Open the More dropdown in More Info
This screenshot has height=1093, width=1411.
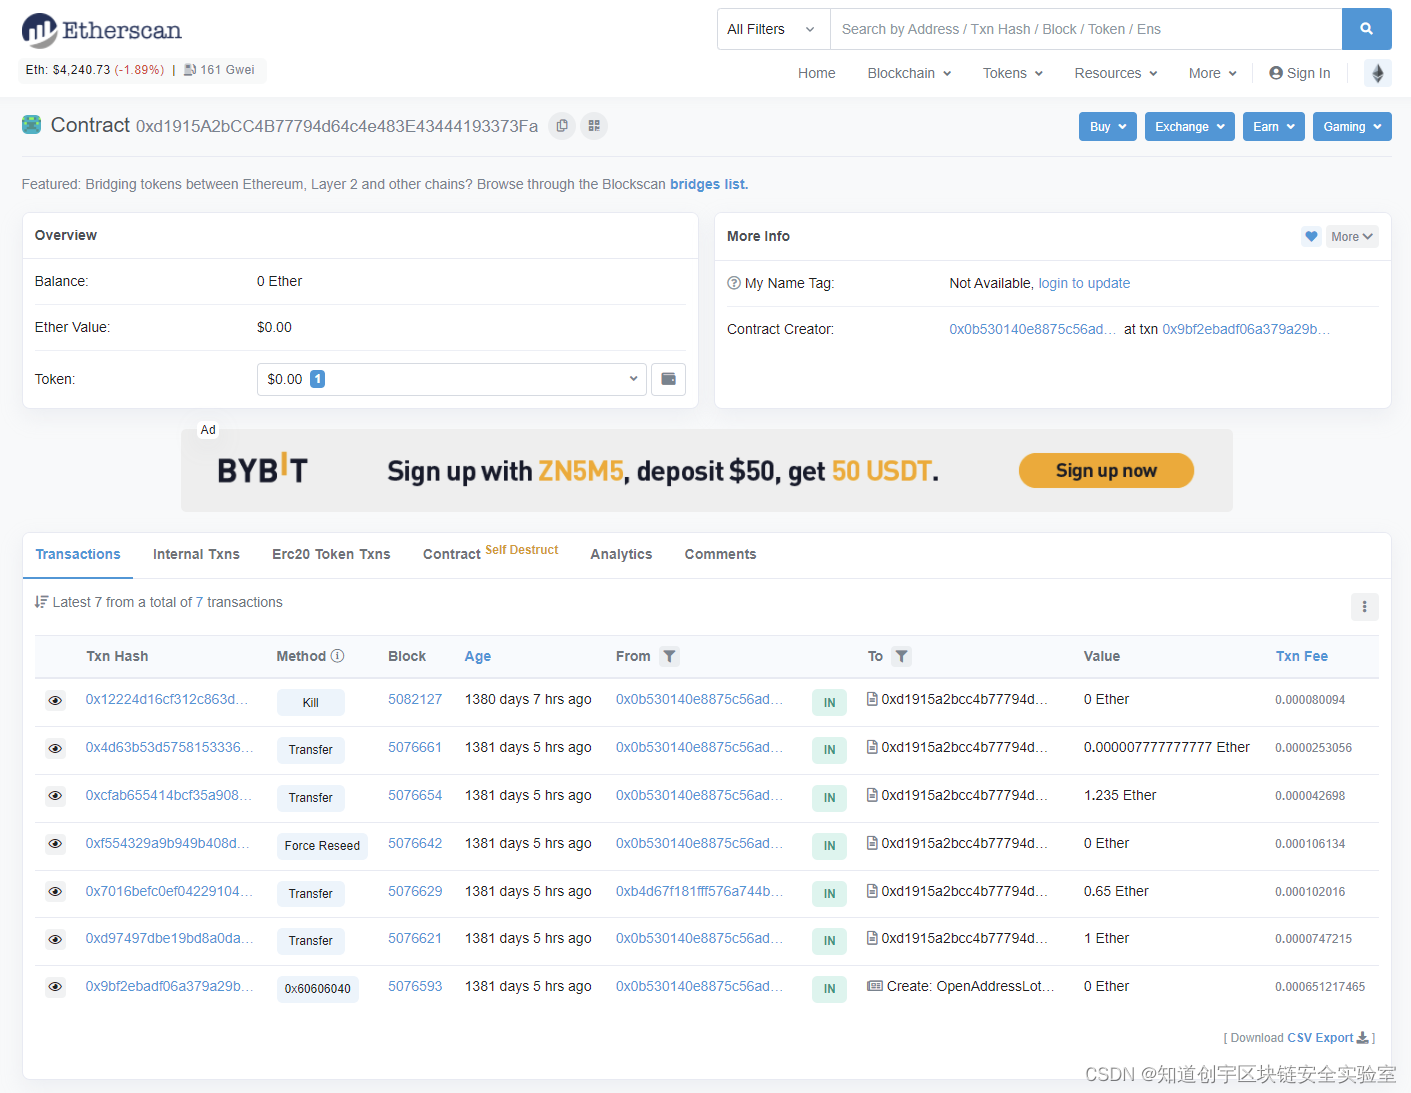1352,237
